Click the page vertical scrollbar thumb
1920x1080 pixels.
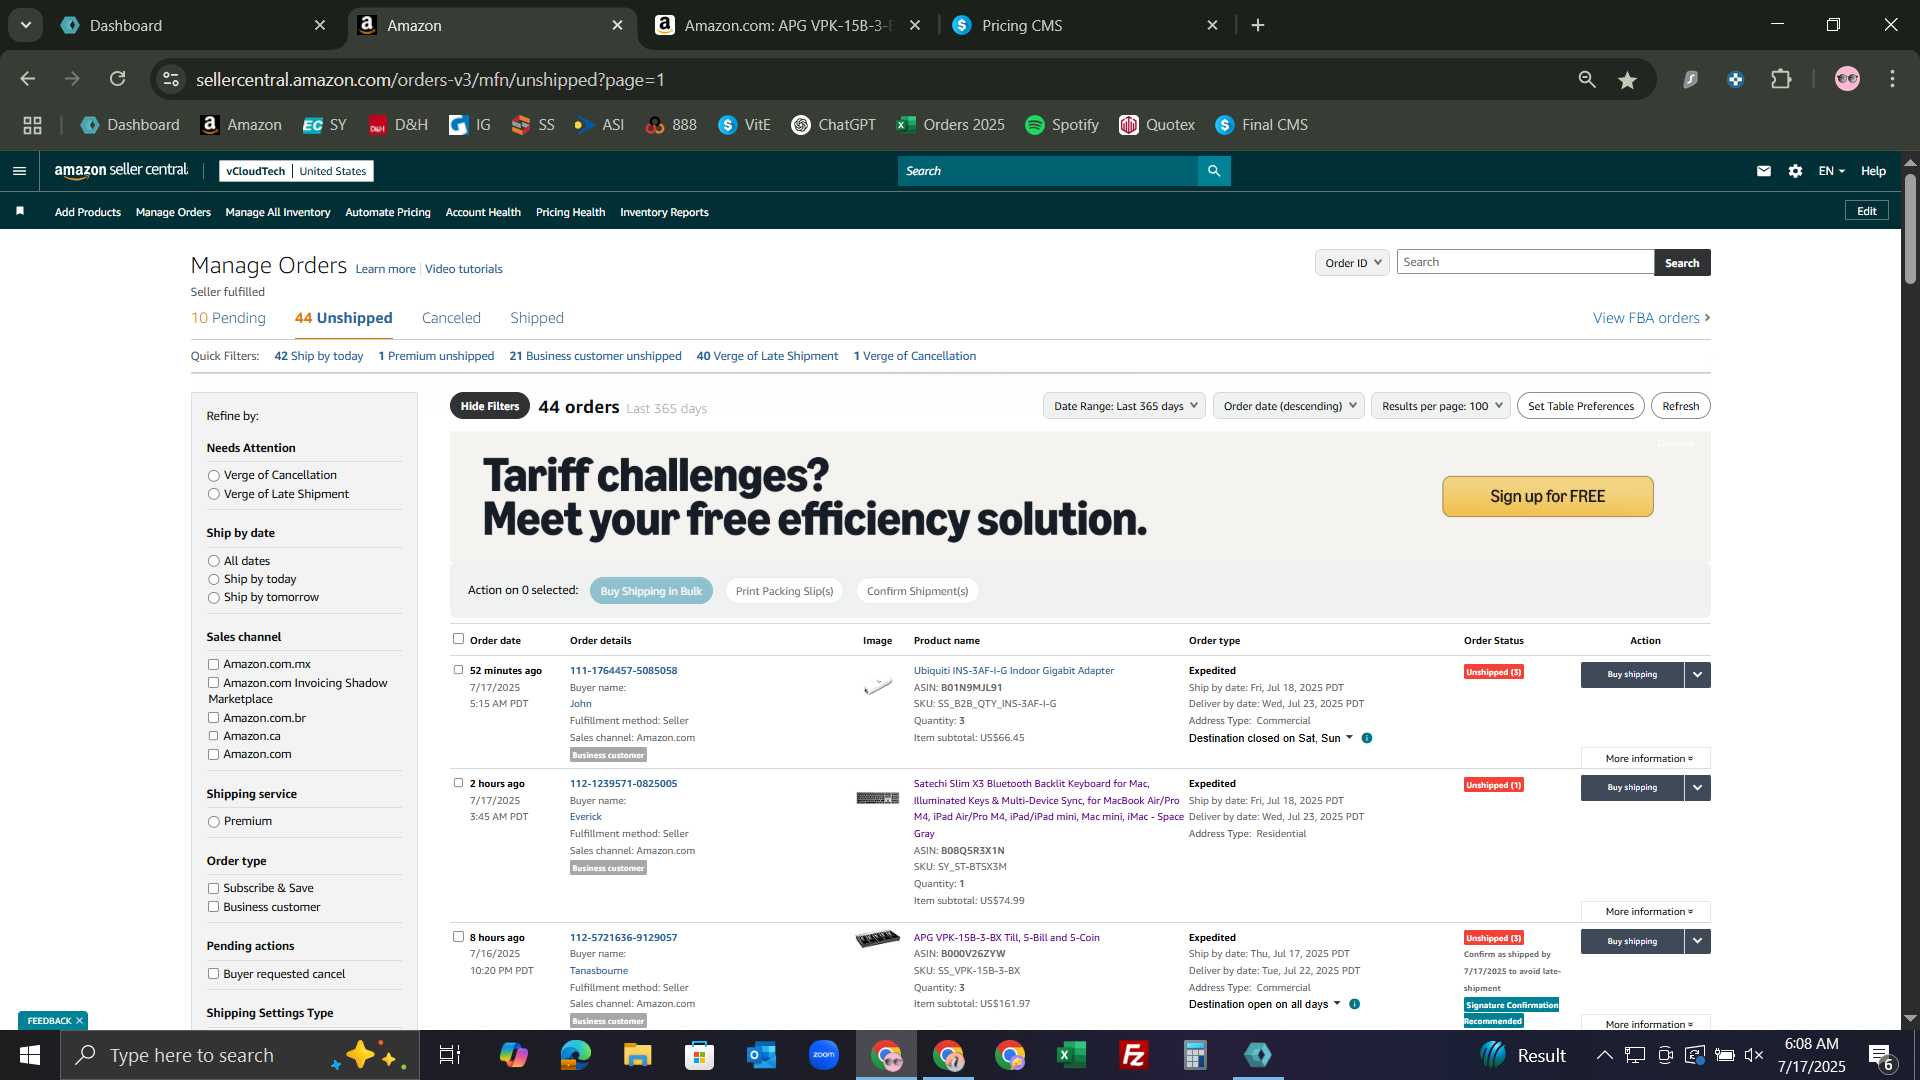point(1910,228)
